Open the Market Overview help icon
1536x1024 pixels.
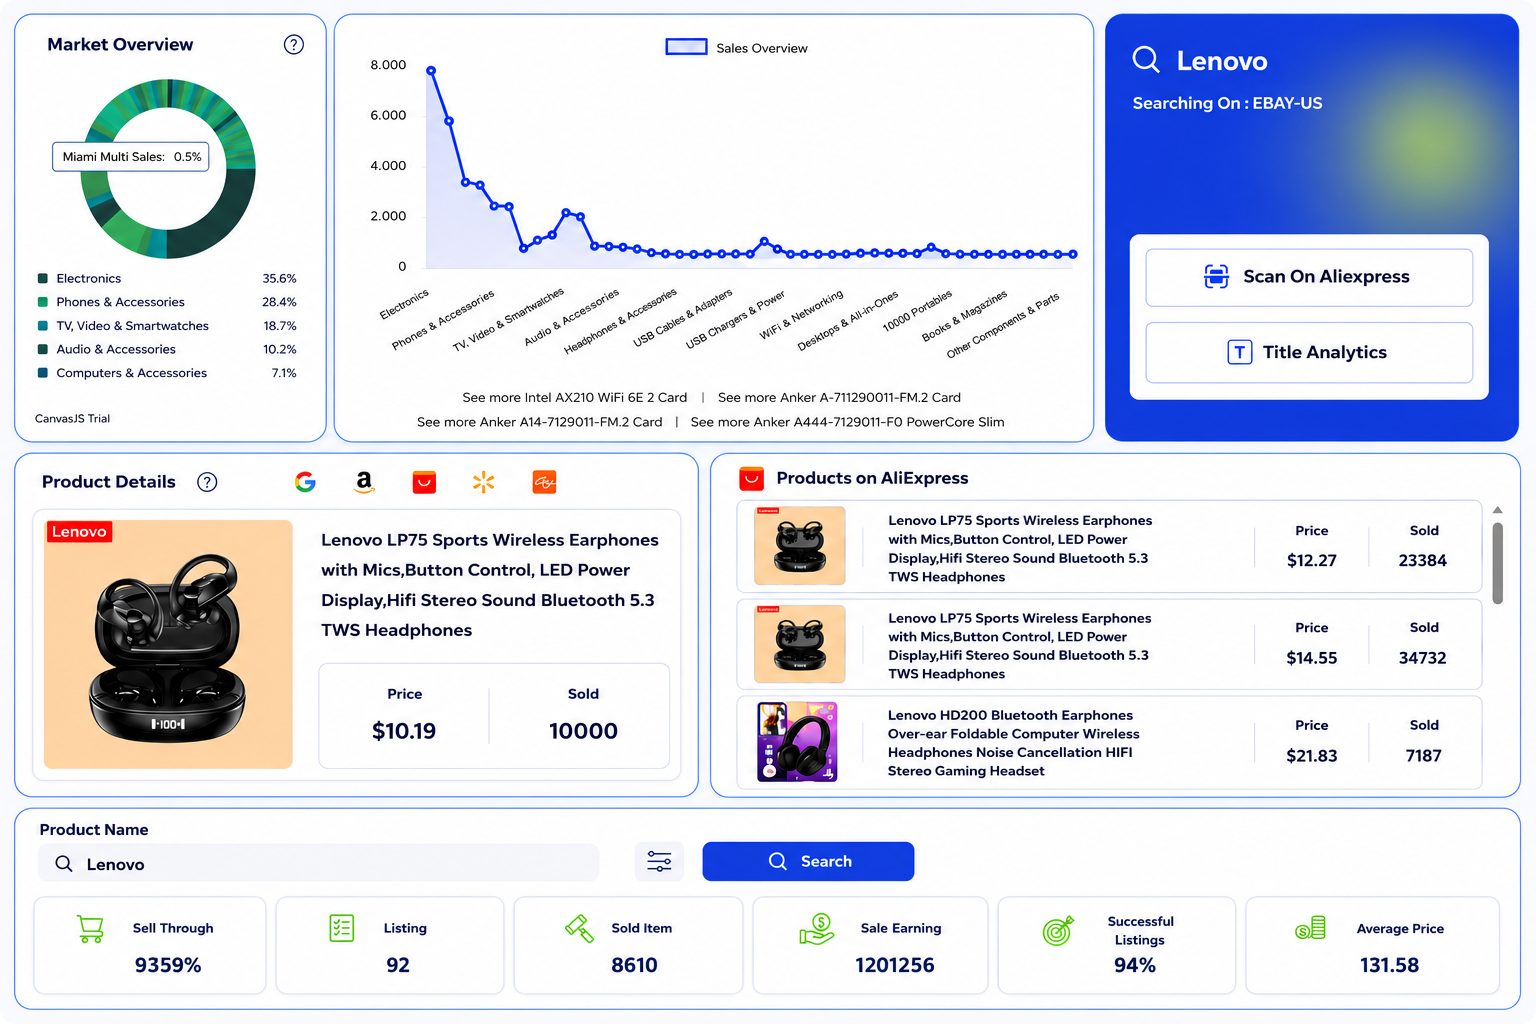point(294,44)
